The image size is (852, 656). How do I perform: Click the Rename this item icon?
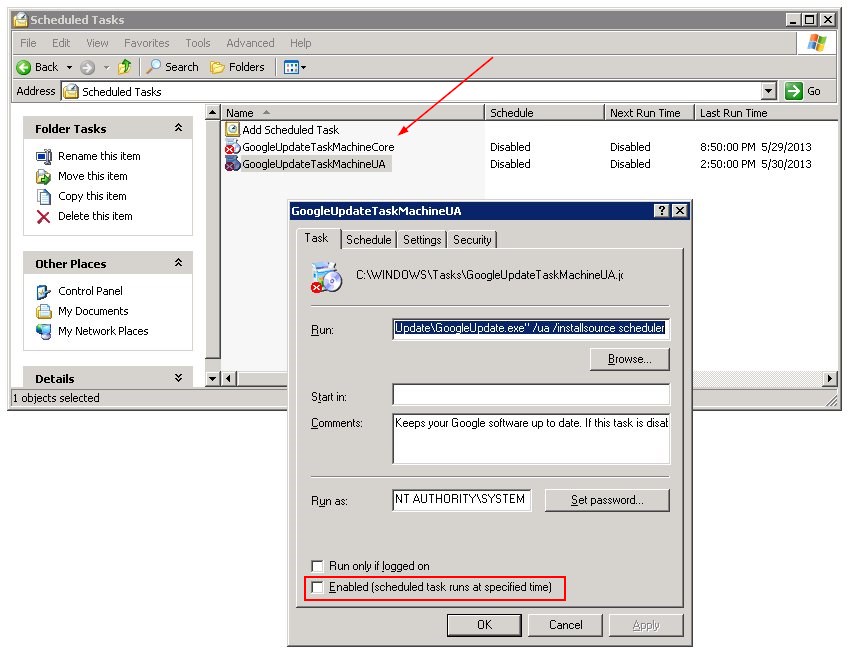[43, 157]
